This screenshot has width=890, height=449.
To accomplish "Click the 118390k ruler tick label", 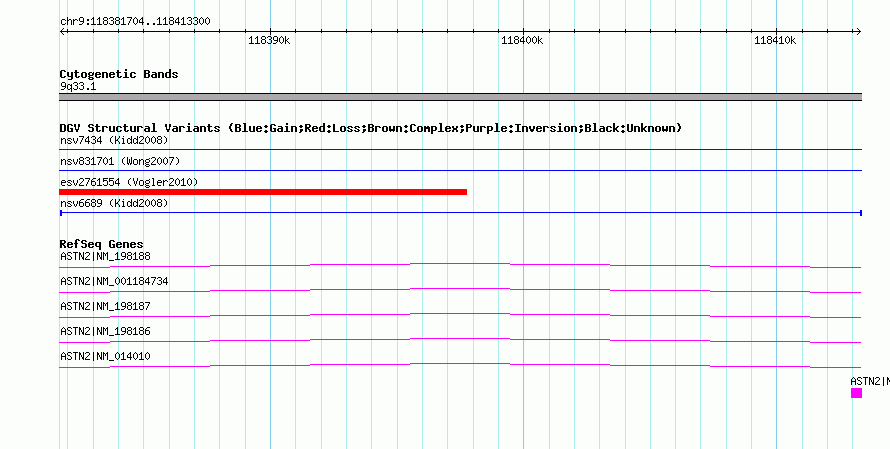I will [269, 40].
